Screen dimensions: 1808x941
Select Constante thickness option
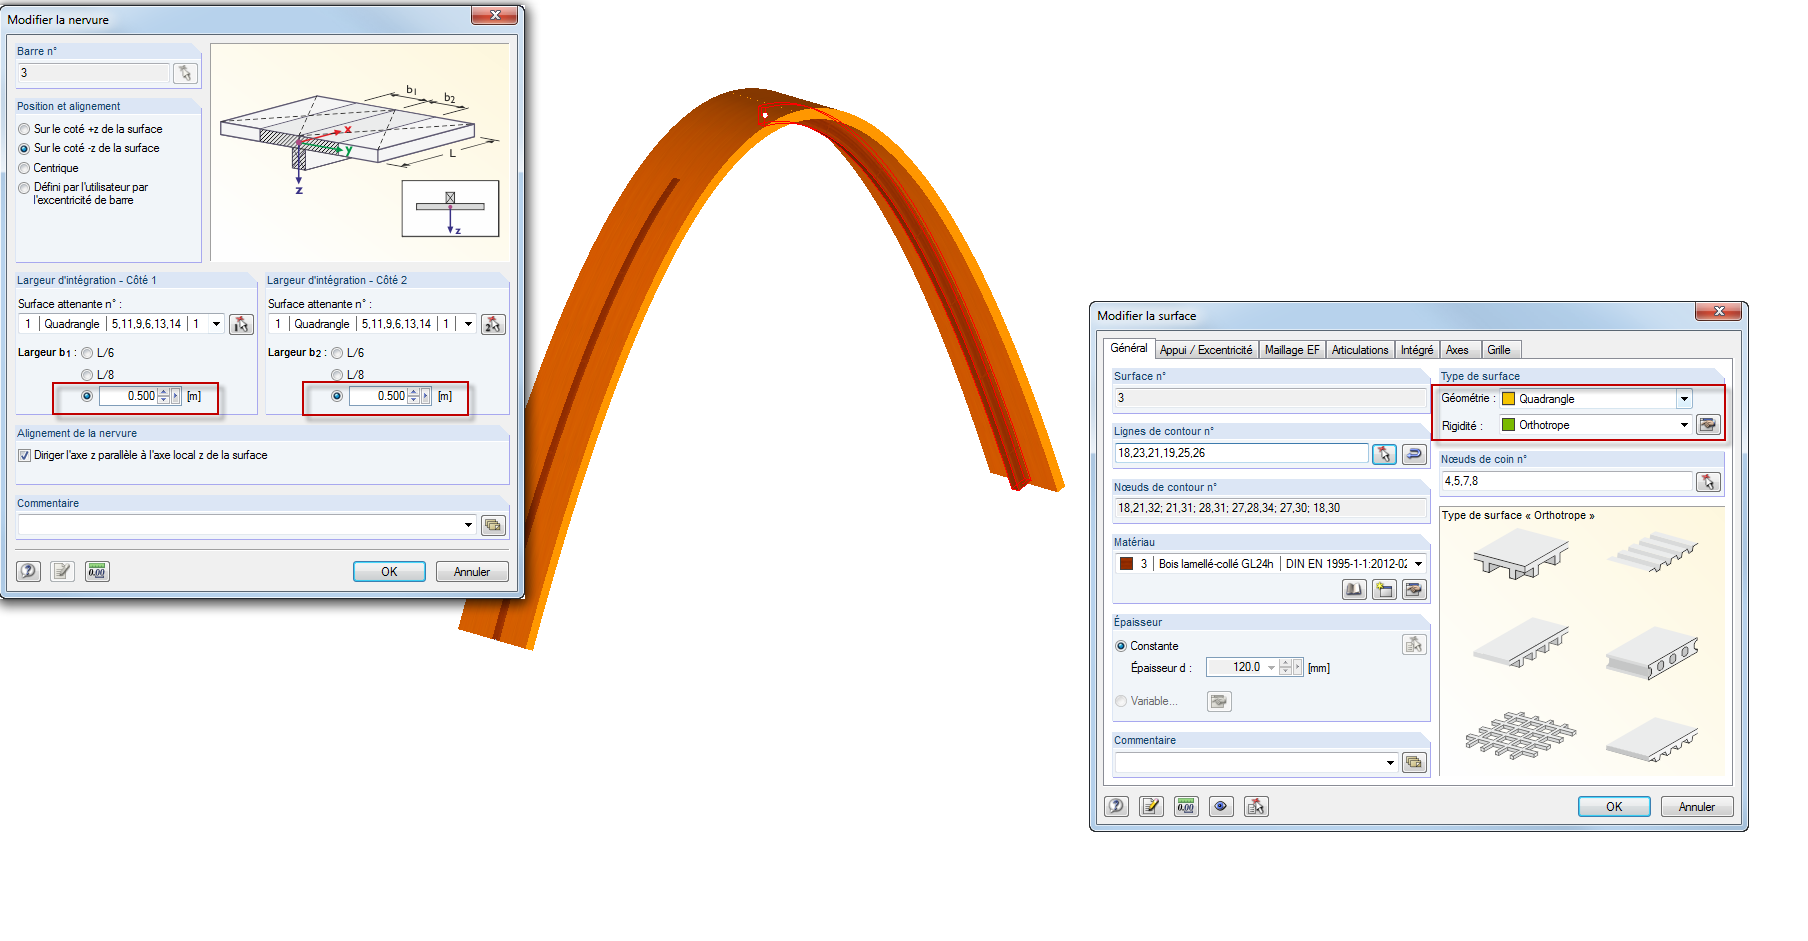[1121, 646]
